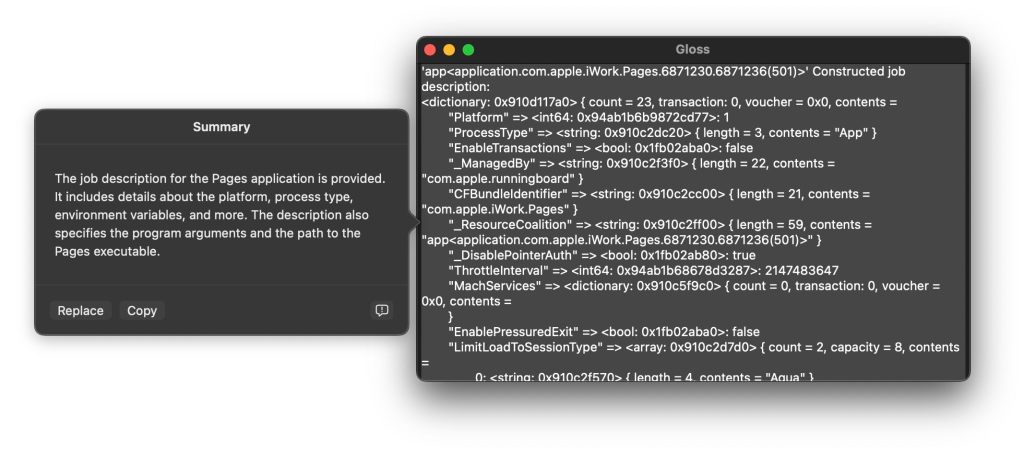Image resolution: width=1024 pixels, height=452 pixels.
Task: Open the feedback speech bubble icon
Action: (x=381, y=311)
